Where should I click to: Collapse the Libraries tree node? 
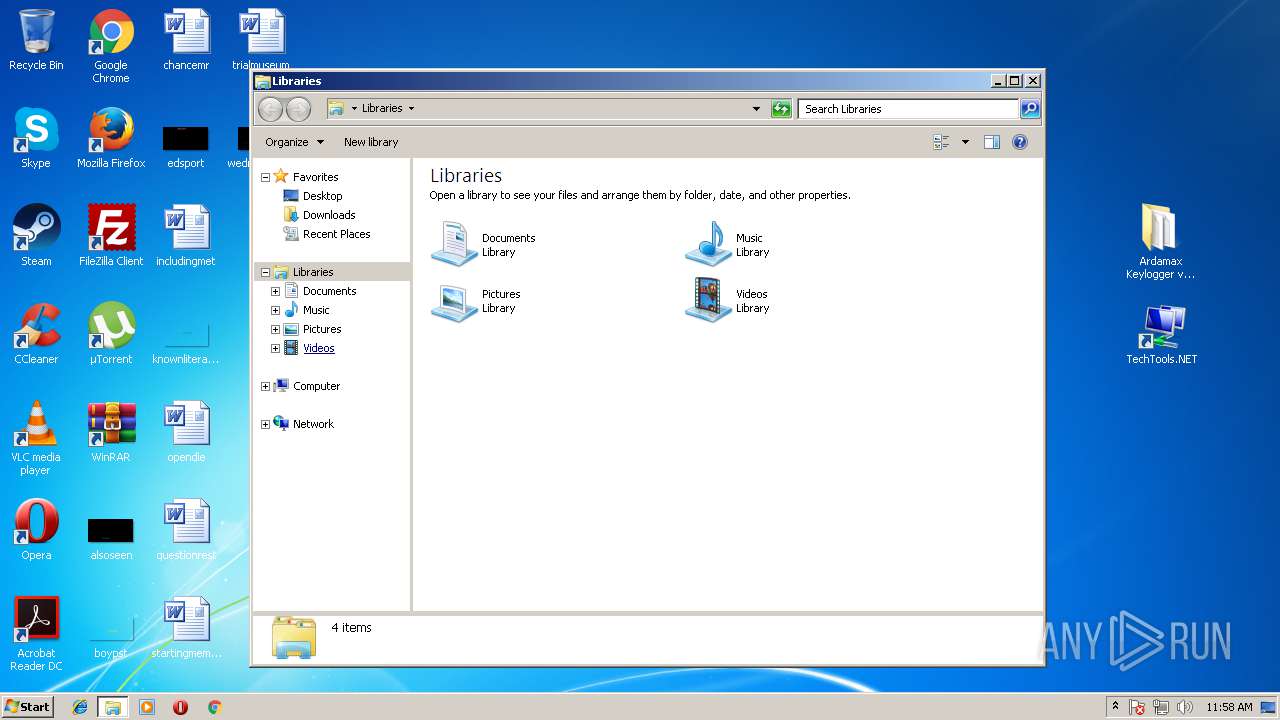(x=265, y=272)
